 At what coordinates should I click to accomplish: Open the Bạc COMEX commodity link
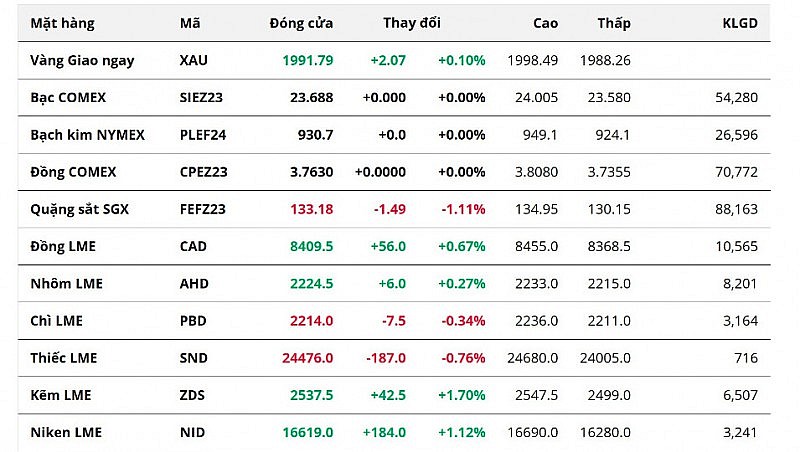pos(68,97)
